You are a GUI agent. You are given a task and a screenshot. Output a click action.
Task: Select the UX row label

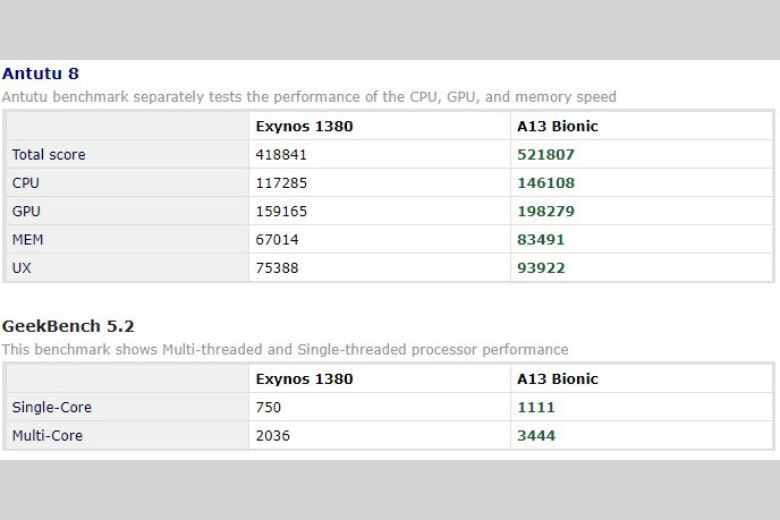(x=21, y=268)
